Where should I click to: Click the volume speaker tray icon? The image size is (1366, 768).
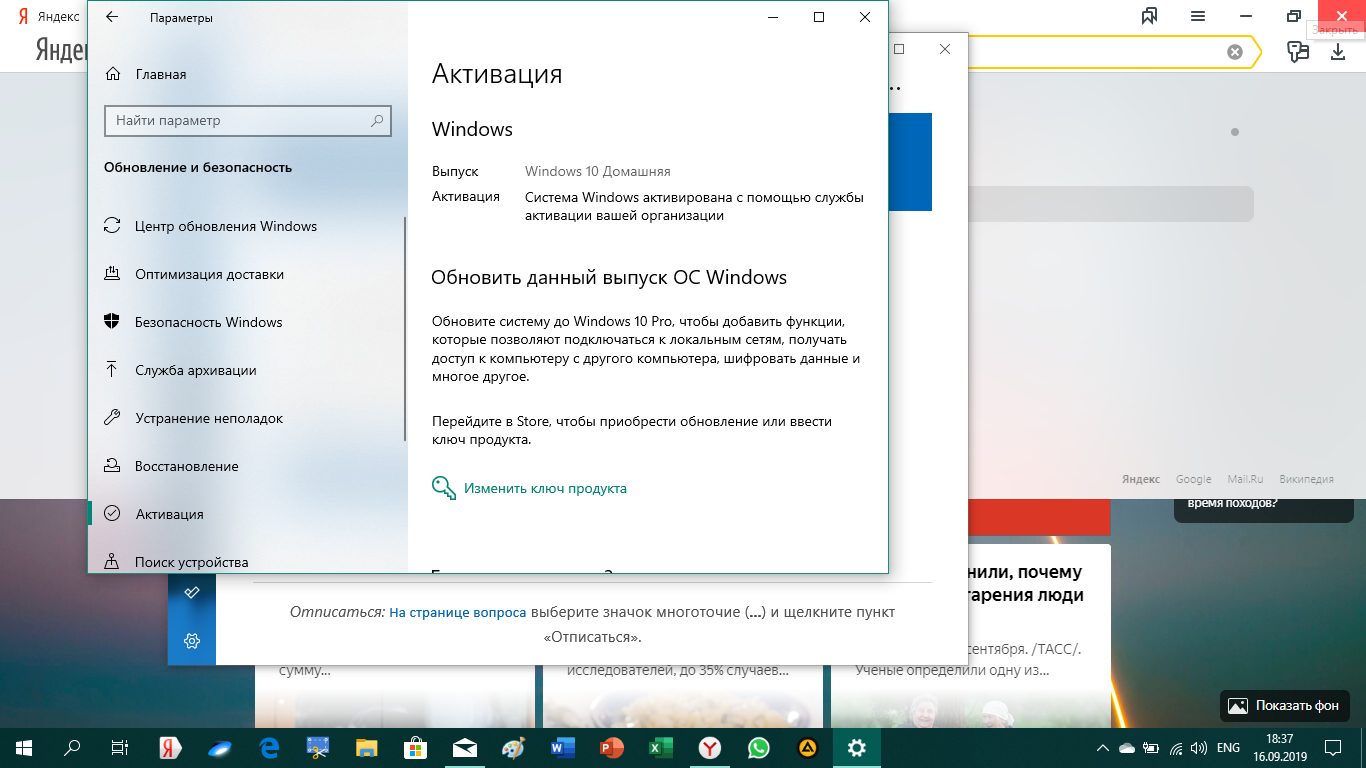click(1200, 747)
